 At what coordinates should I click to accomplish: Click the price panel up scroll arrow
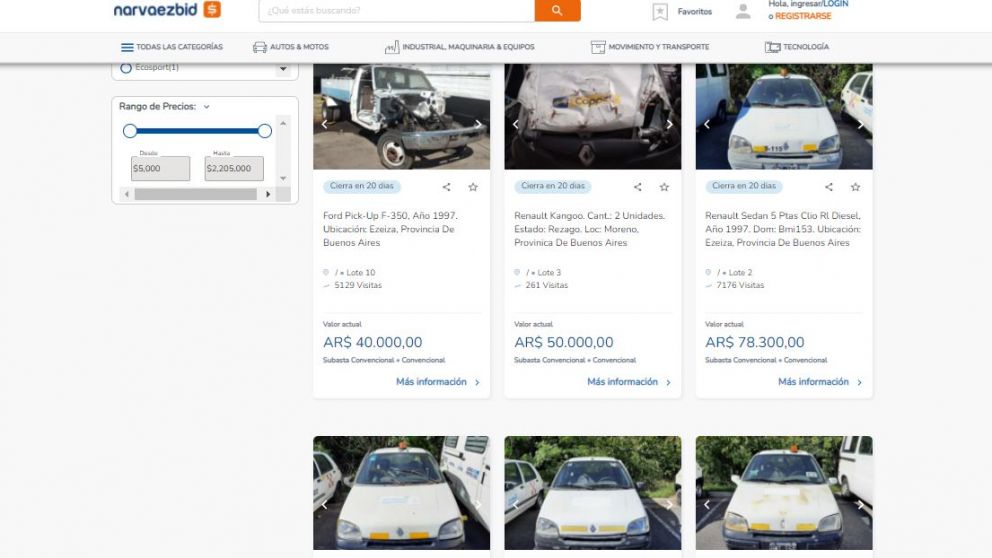283,123
